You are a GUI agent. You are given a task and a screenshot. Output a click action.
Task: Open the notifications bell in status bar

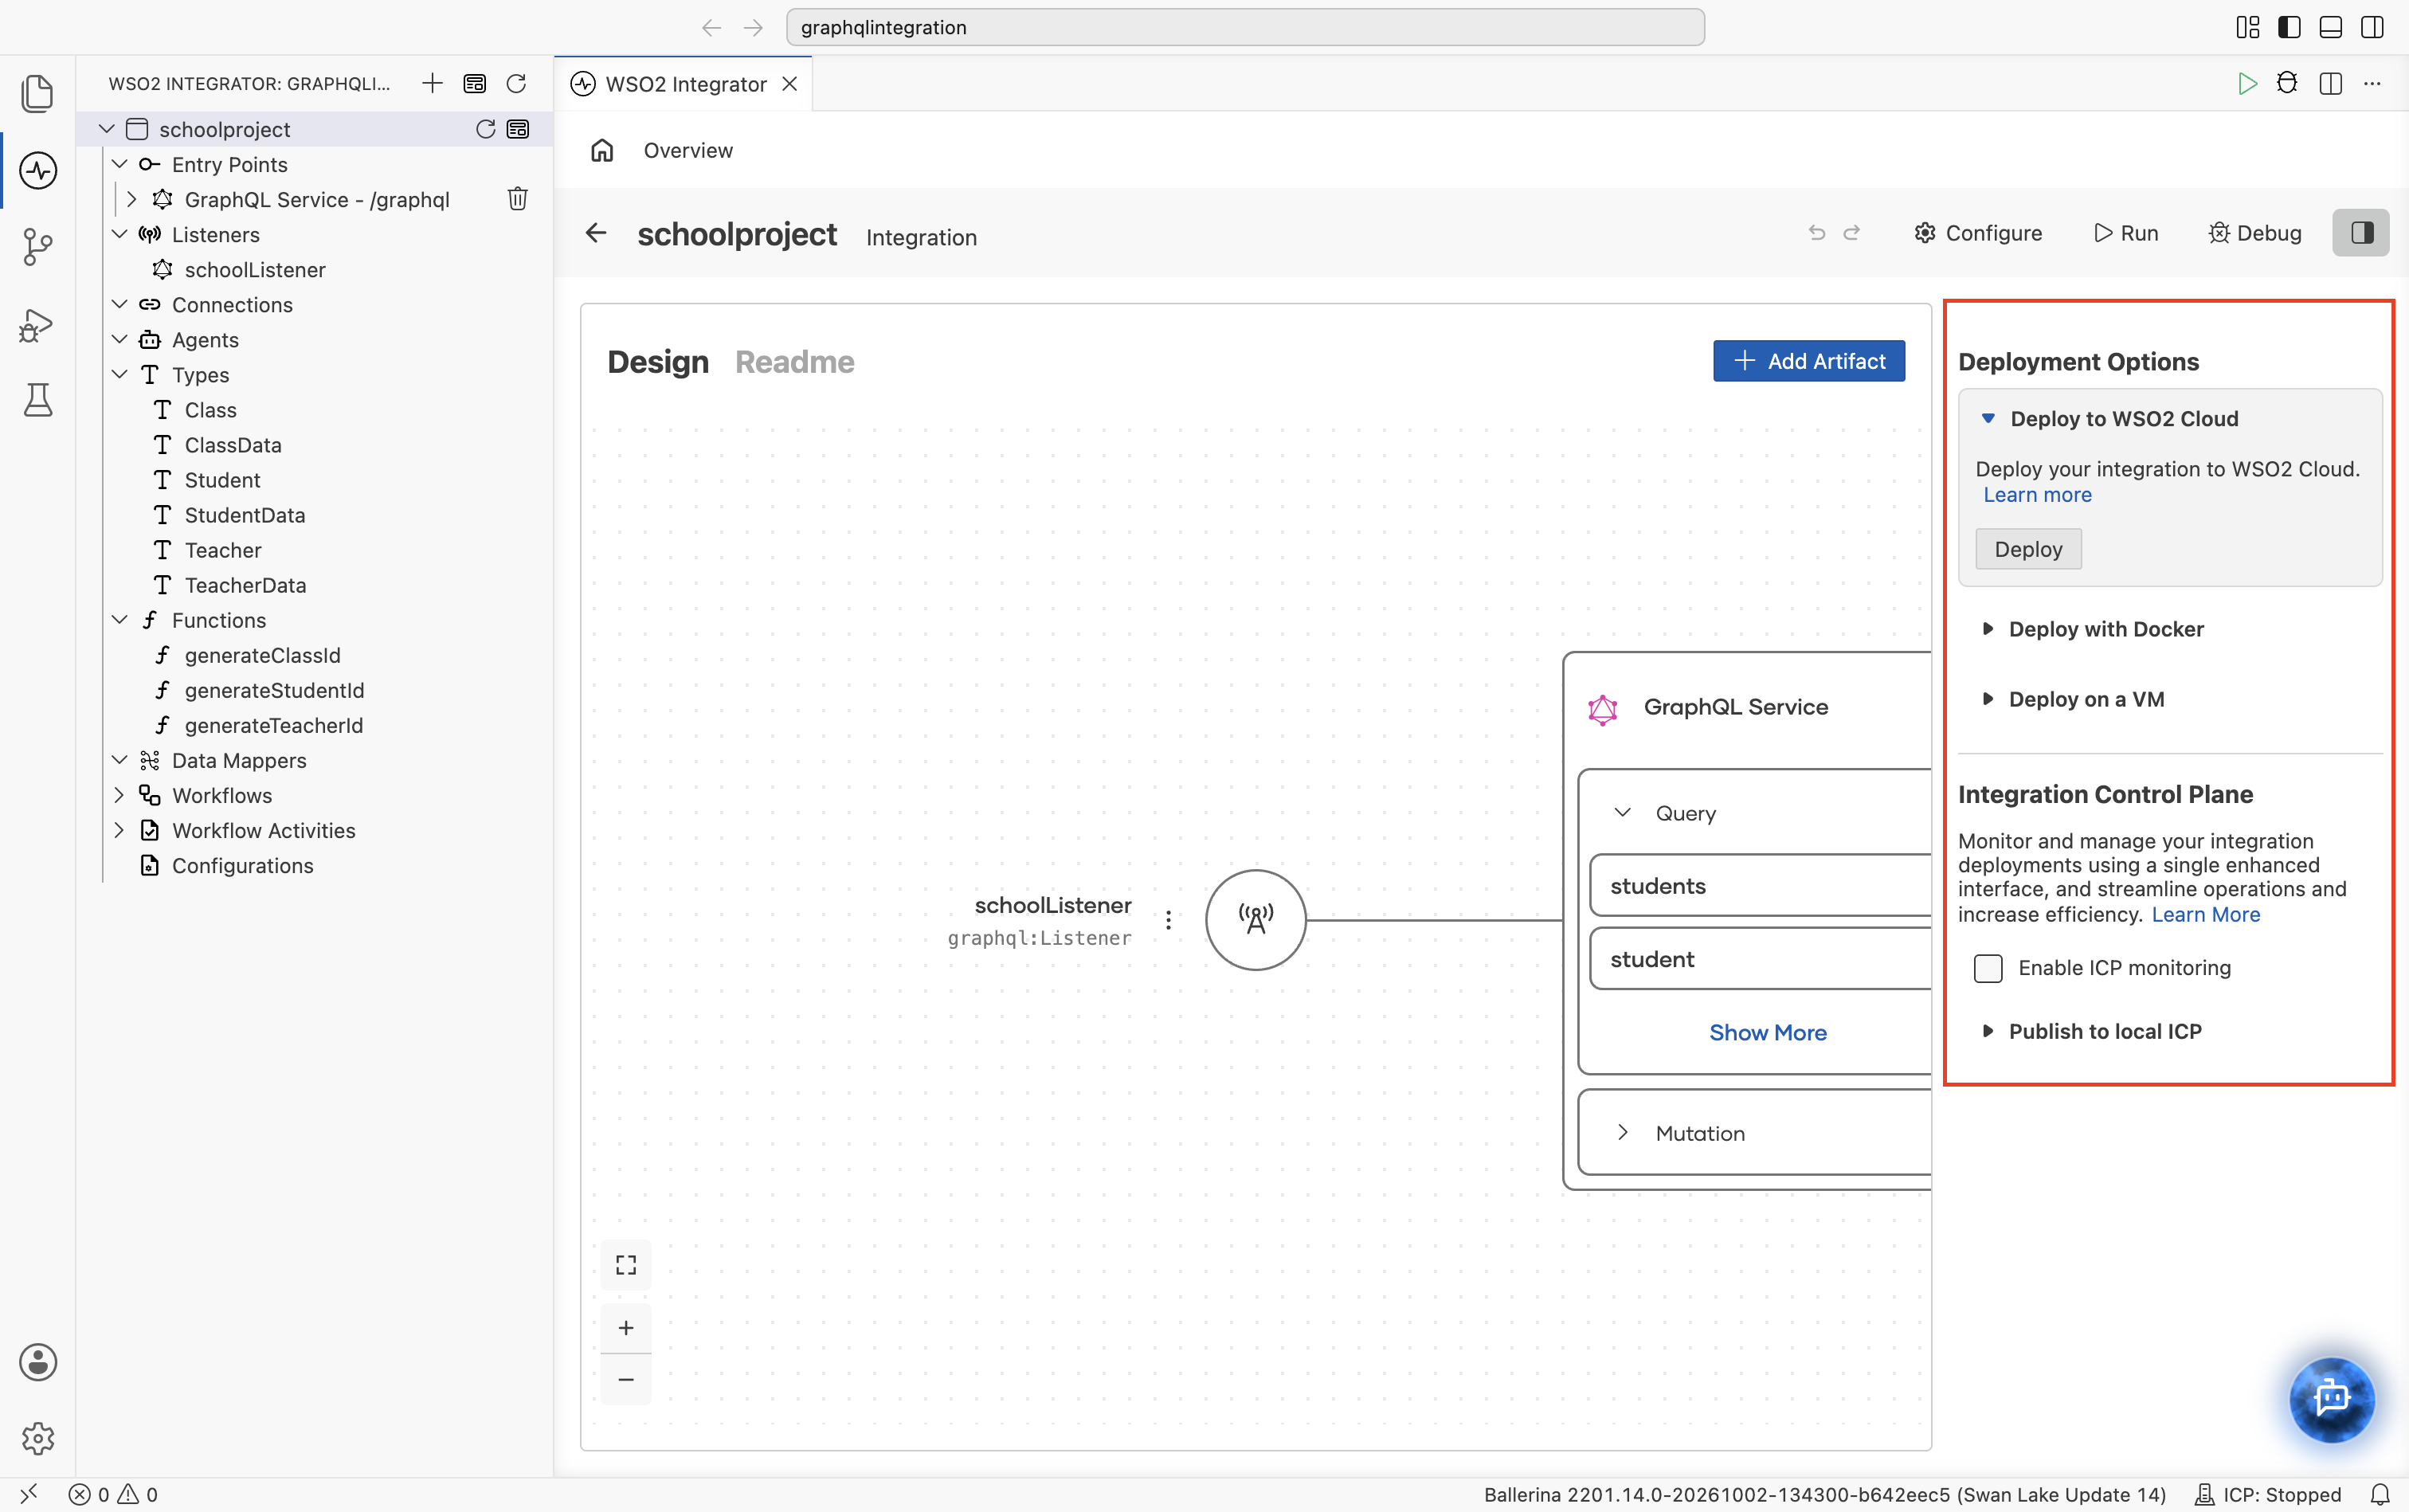coord(2380,1494)
